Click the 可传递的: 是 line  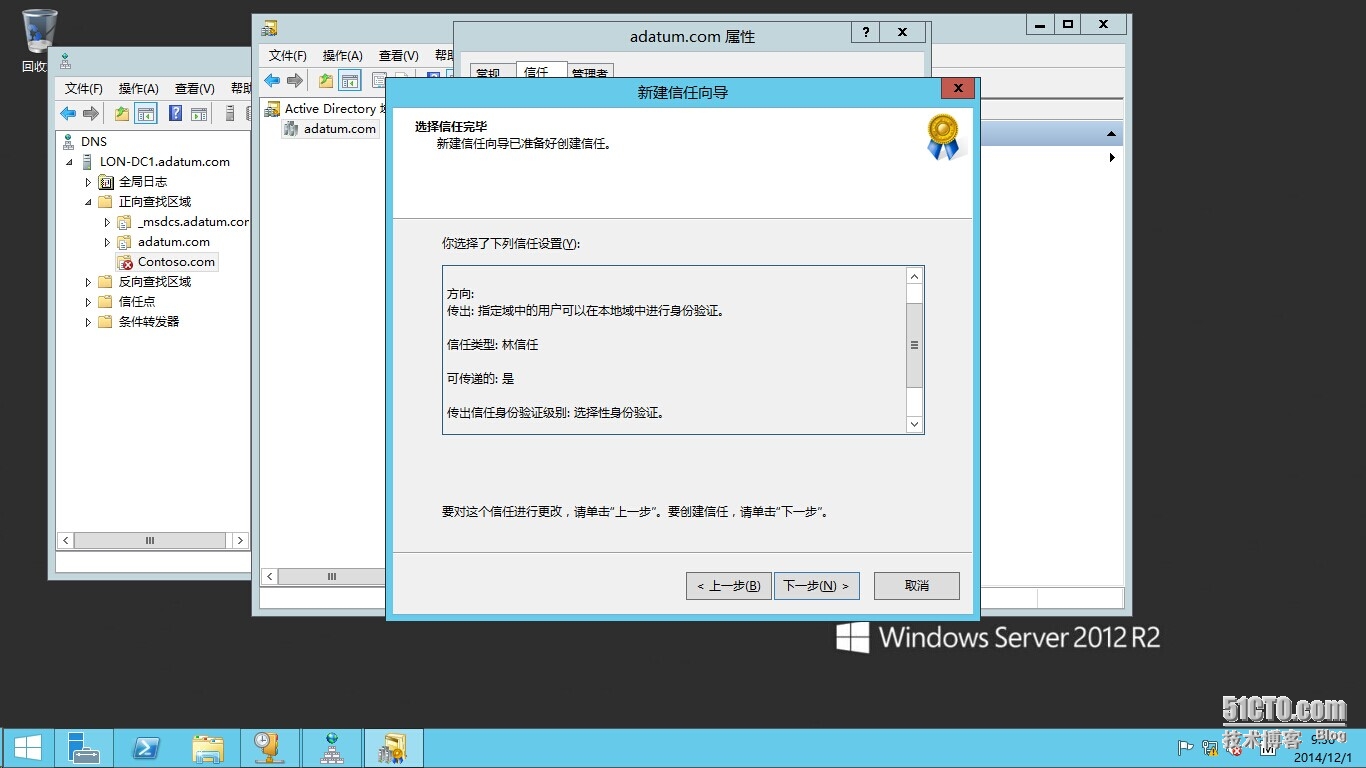(480, 379)
